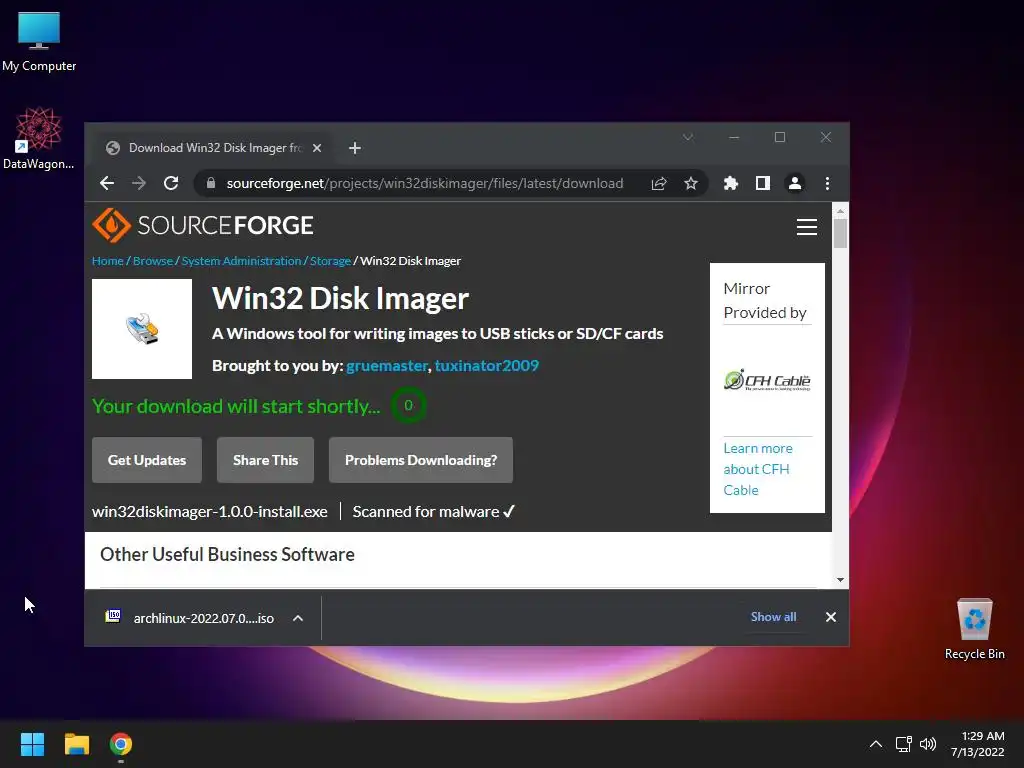Click the SourceForge logo
This screenshot has width=1024, height=768.
click(202, 225)
